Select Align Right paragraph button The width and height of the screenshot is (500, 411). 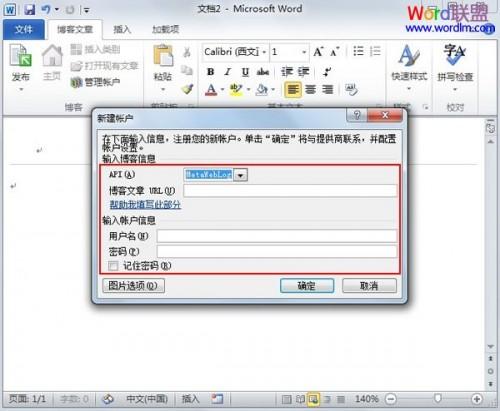328,89
